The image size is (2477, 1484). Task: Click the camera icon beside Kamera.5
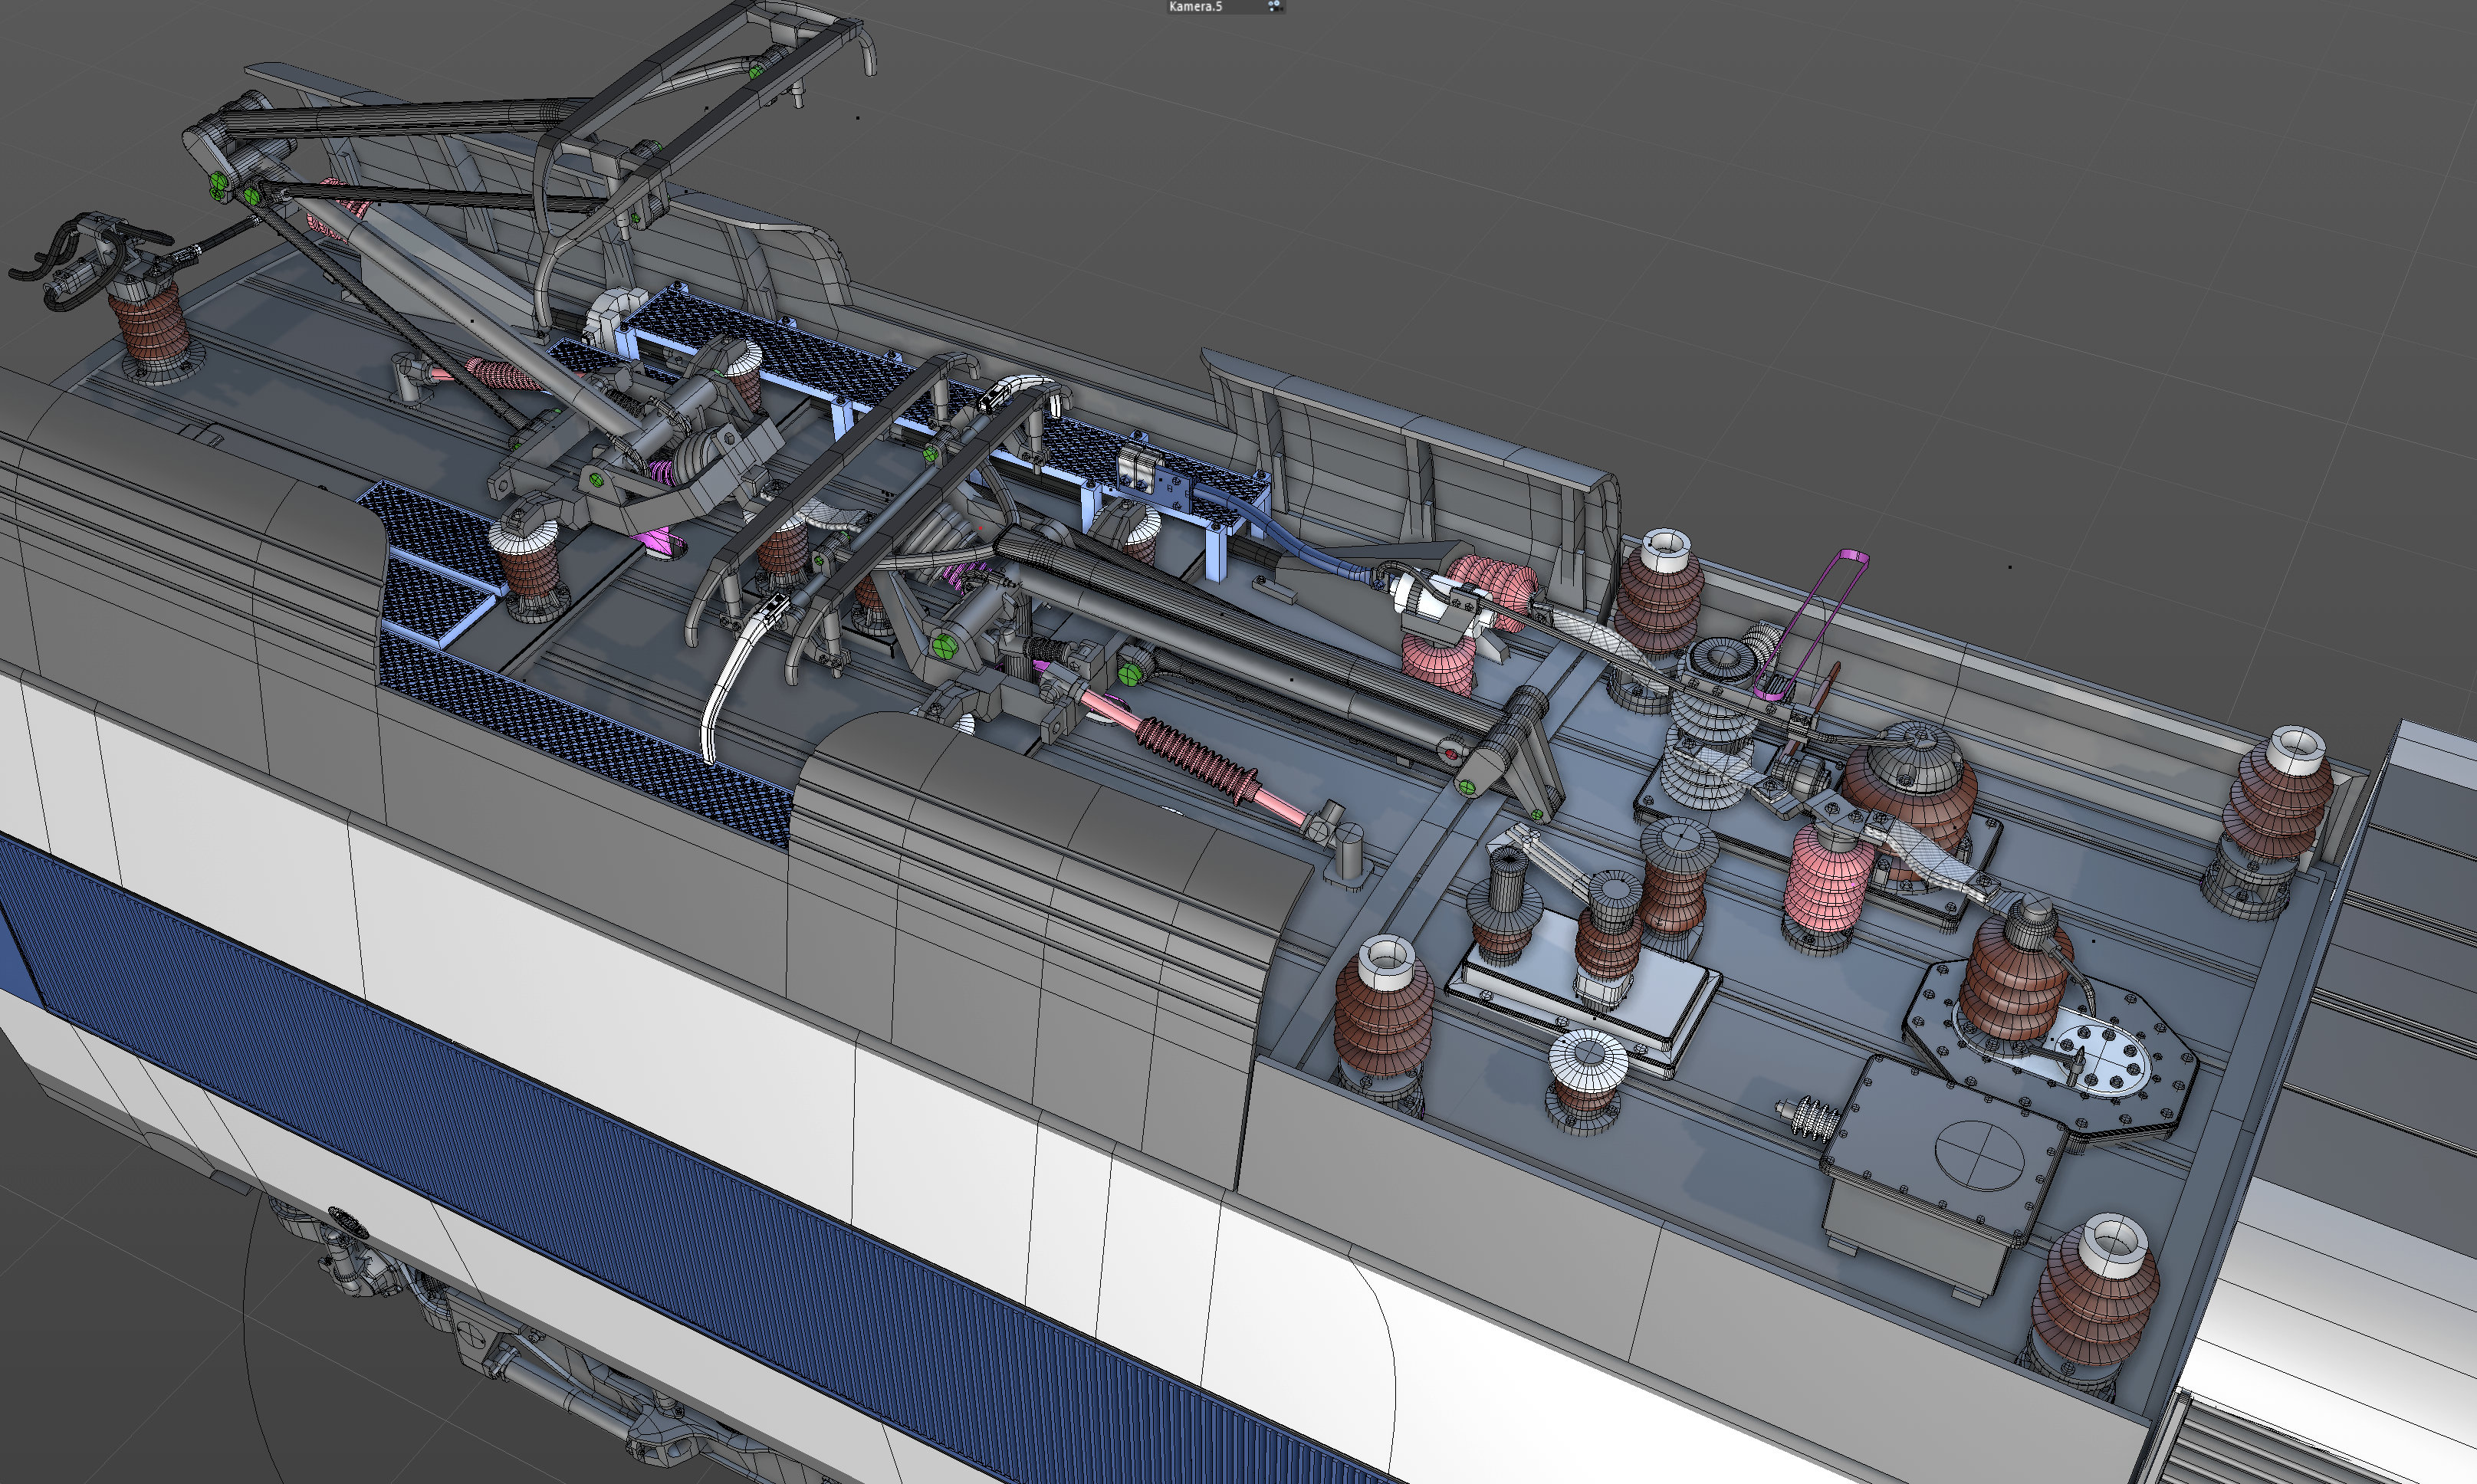click(1274, 6)
